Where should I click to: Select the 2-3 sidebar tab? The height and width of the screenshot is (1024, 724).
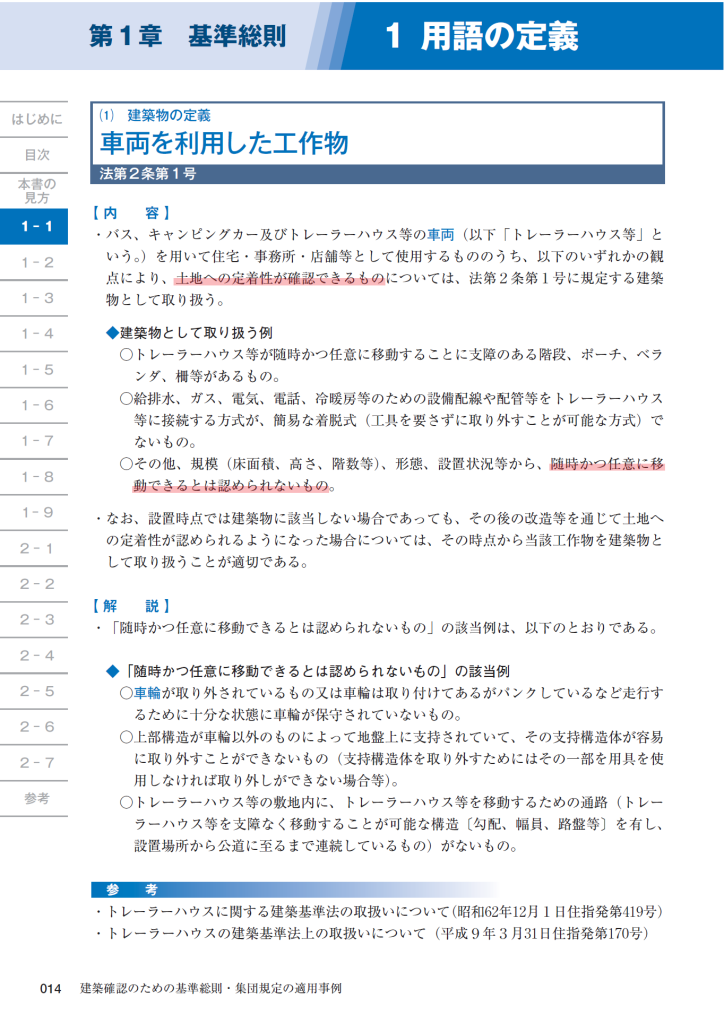35,620
